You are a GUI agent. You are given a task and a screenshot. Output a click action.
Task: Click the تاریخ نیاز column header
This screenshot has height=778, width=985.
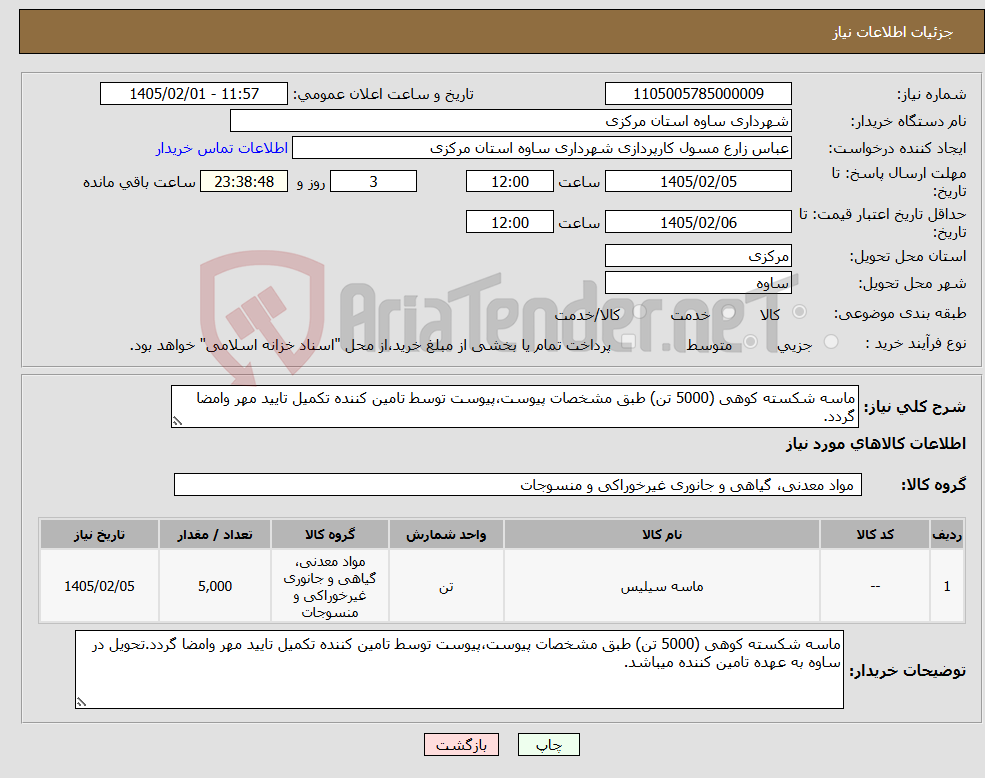[x=99, y=534]
